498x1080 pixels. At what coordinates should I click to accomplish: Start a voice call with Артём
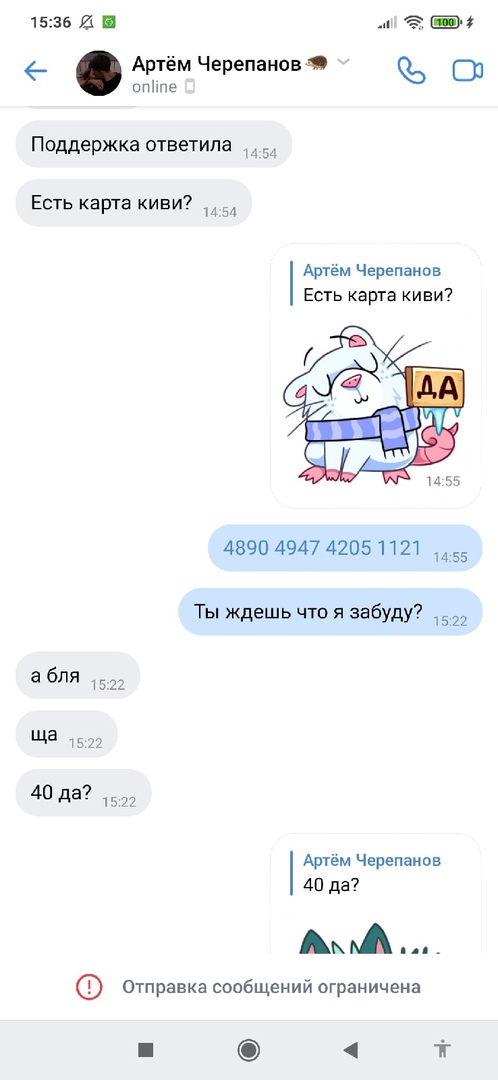pyautogui.click(x=411, y=70)
